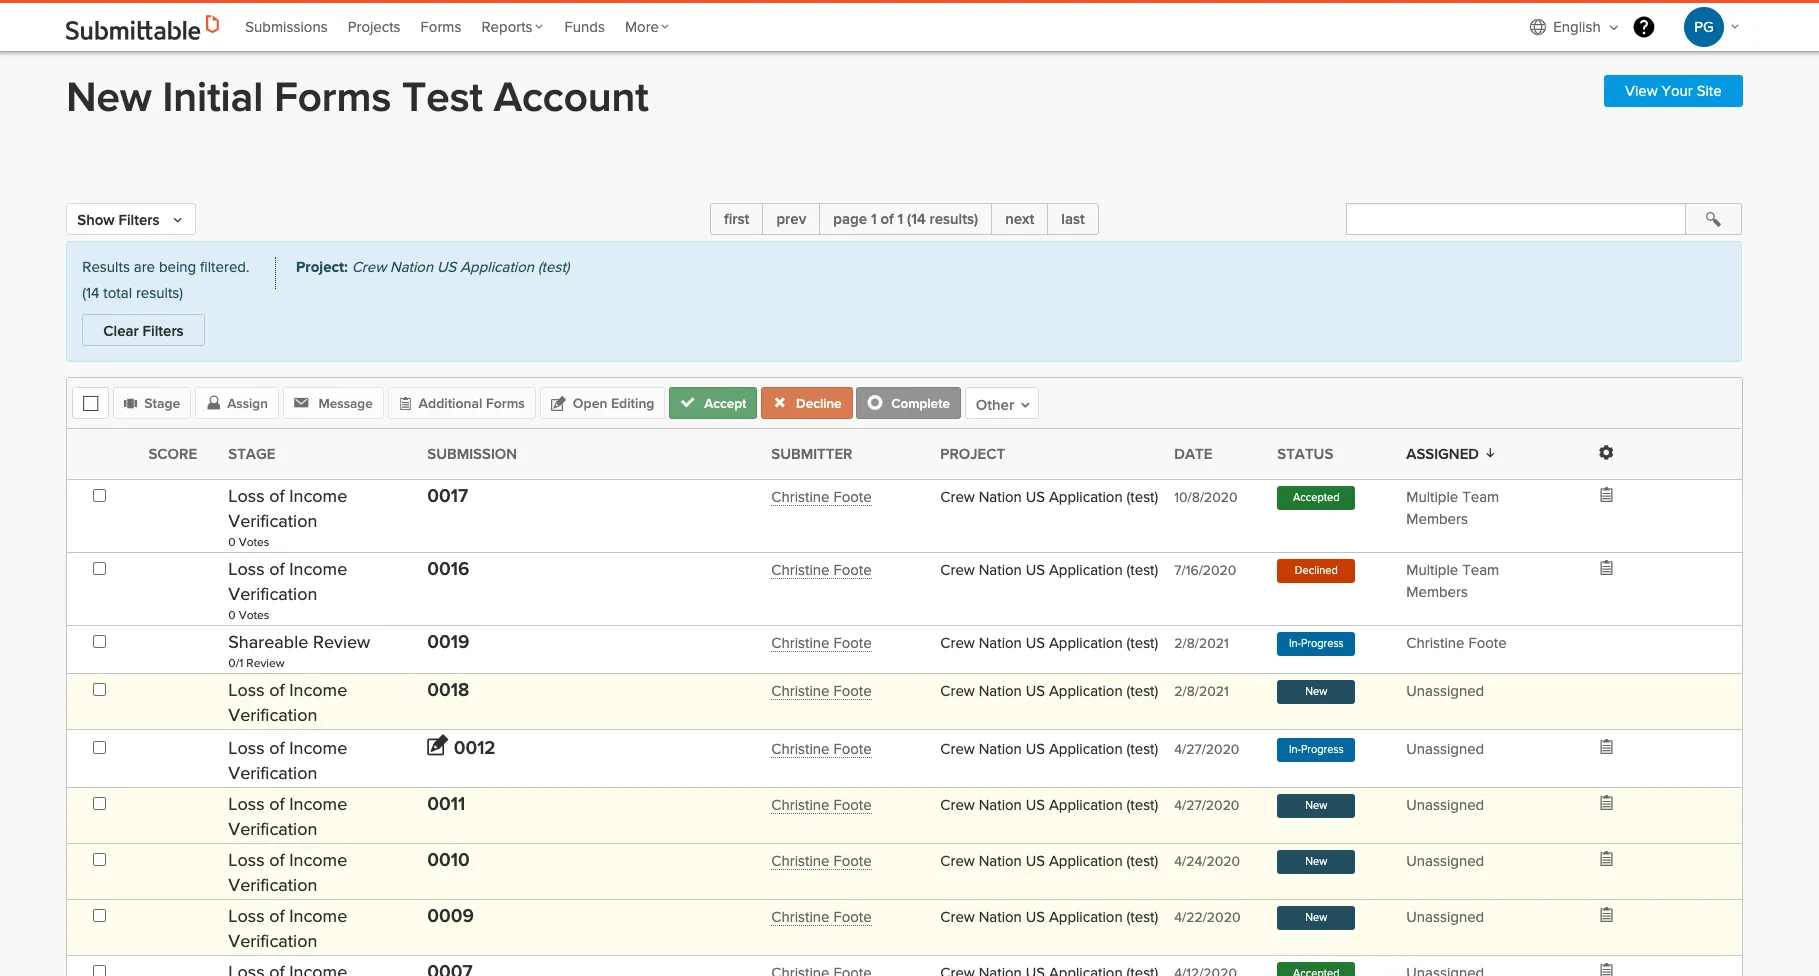Click the page 1 of 1 indicator

[x=905, y=219]
